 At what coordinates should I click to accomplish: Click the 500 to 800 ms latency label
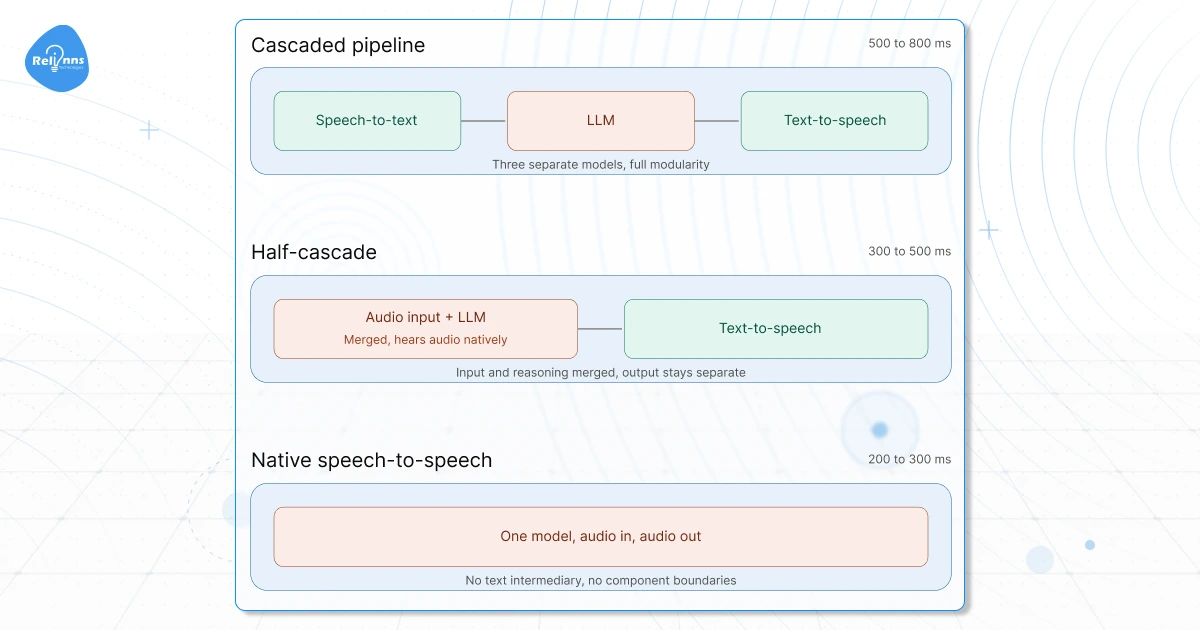[x=910, y=43]
